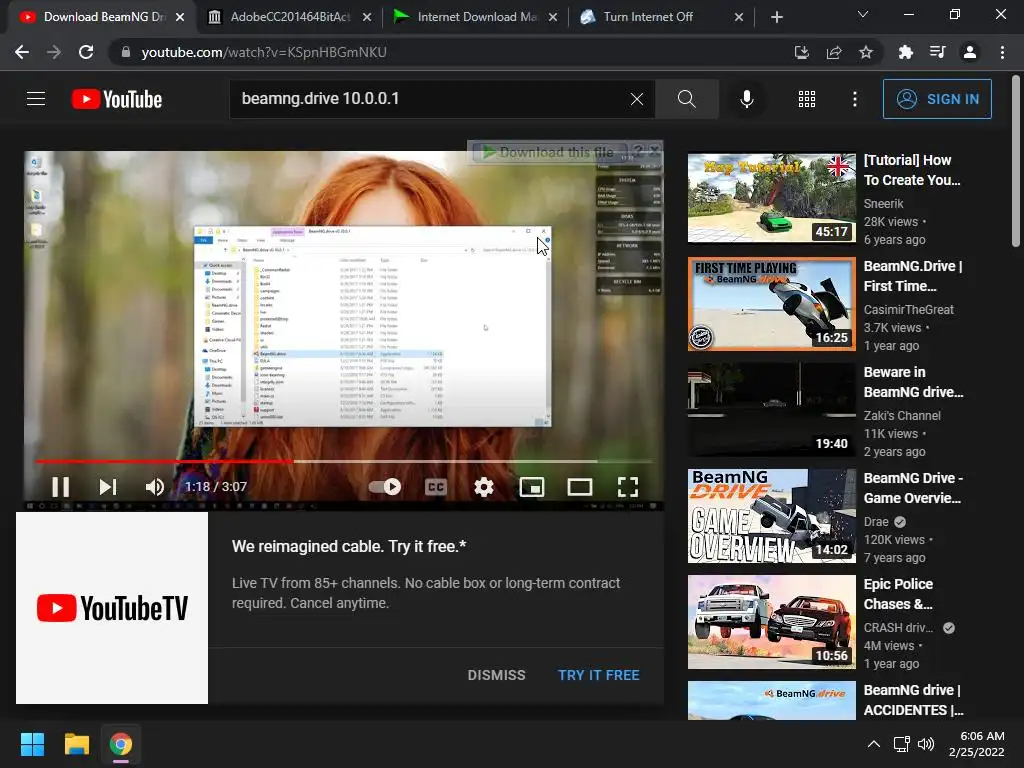
Task: Click the TRY IT FREE link
Action: pyautogui.click(x=598, y=675)
